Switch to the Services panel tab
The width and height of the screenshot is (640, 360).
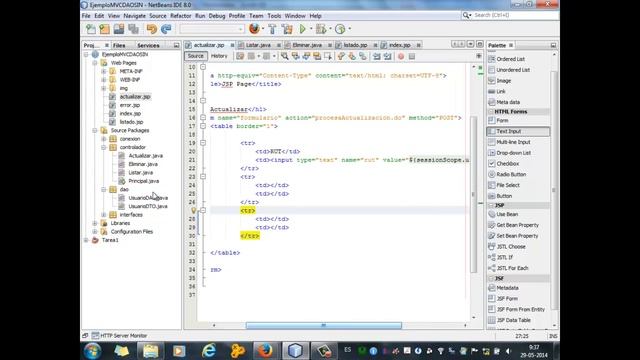coord(148,45)
